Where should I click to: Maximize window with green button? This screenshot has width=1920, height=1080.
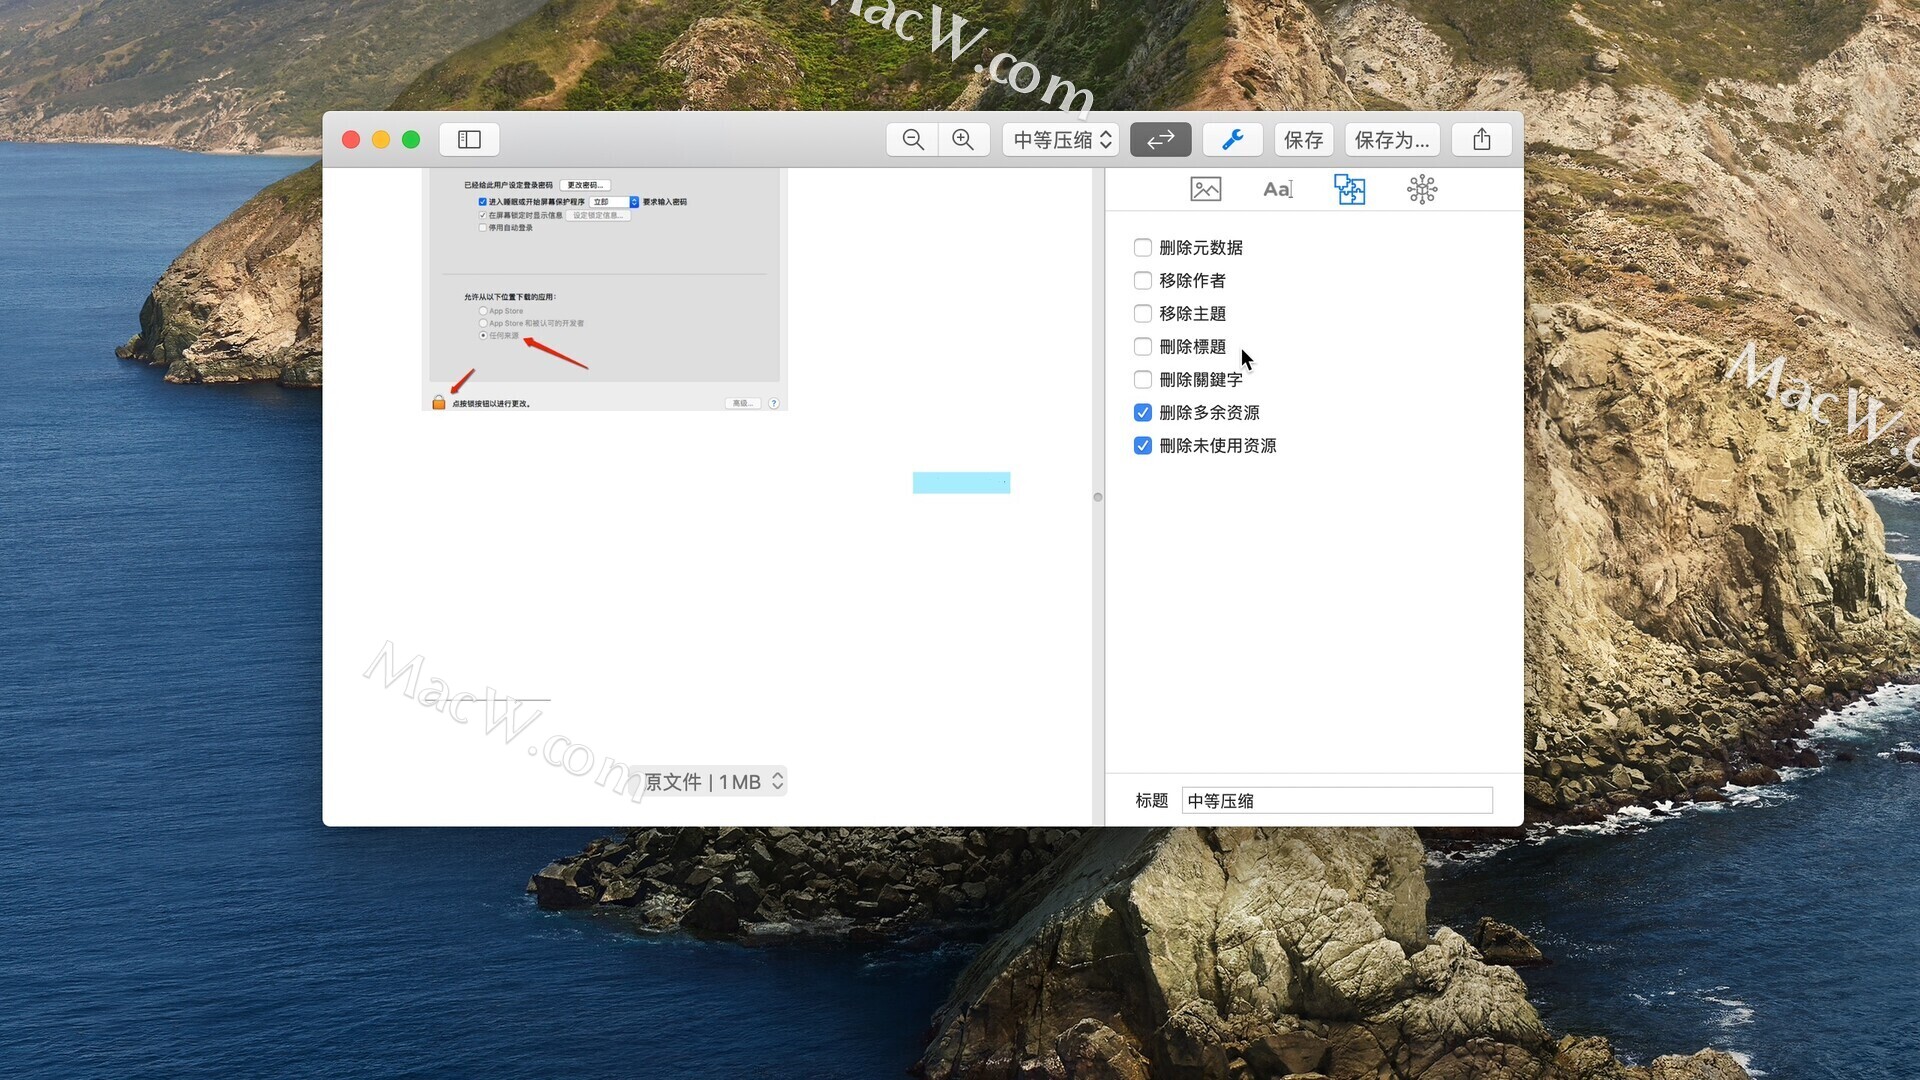[411, 140]
